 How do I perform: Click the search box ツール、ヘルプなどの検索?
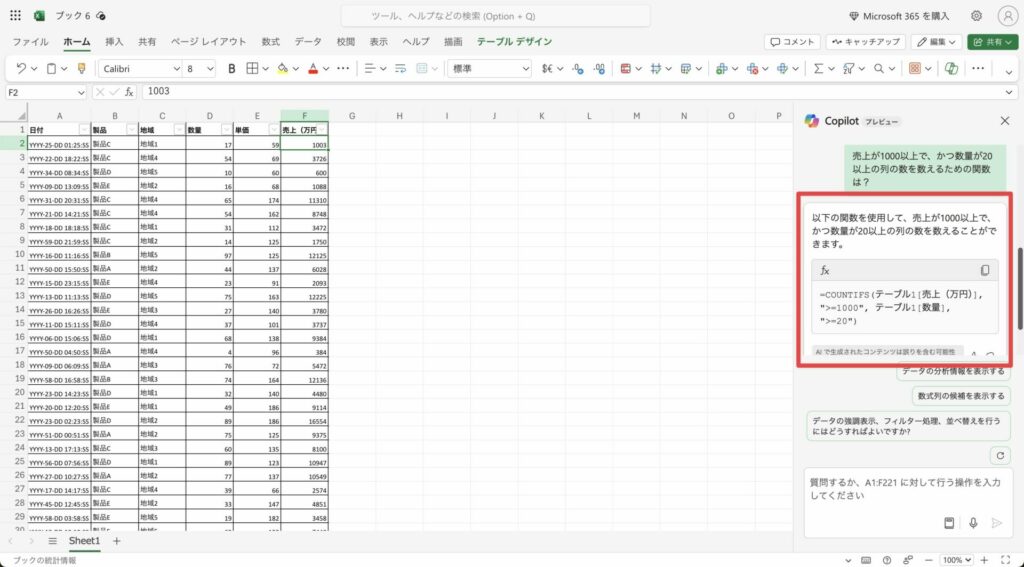496,16
